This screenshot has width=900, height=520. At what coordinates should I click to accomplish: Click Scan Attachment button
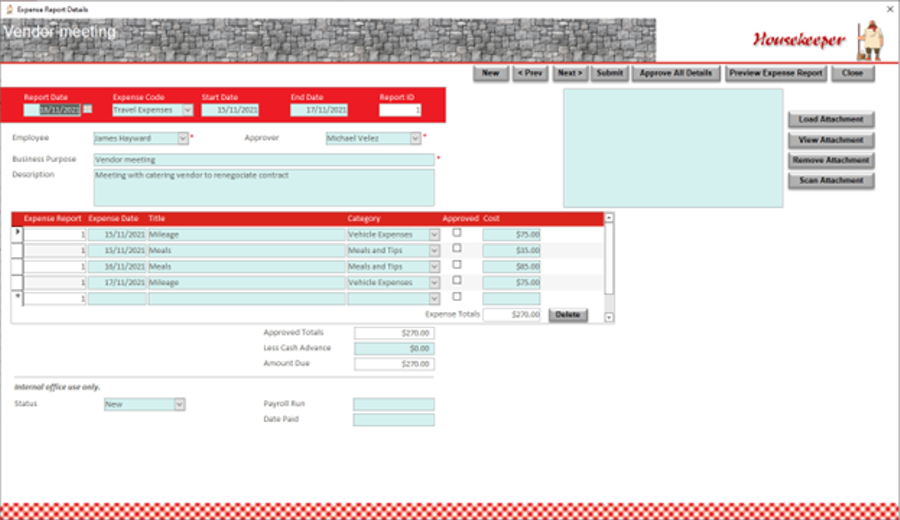click(x=831, y=181)
